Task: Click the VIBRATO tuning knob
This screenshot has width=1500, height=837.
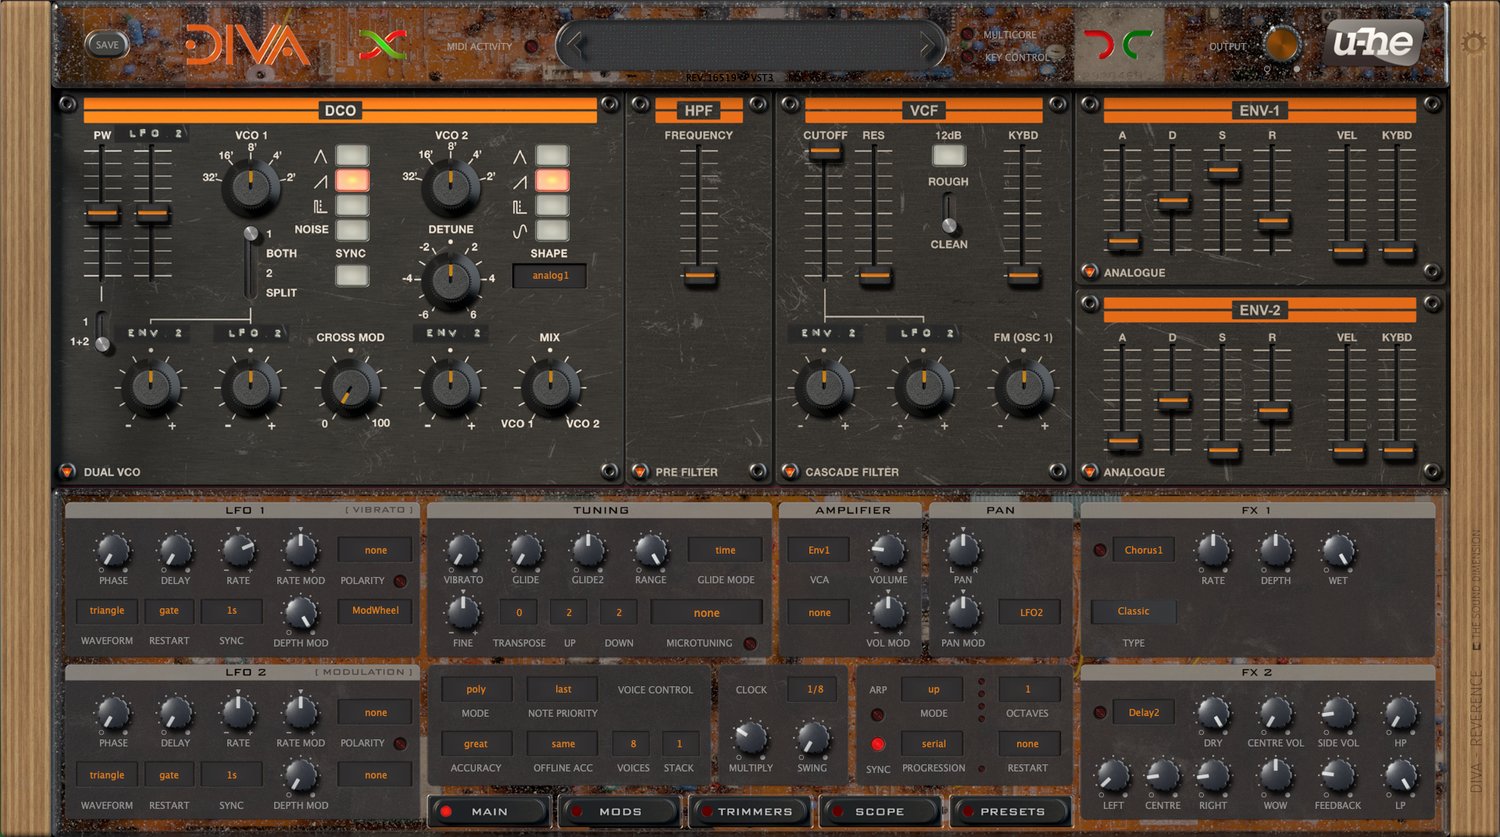Action: (462, 549)
